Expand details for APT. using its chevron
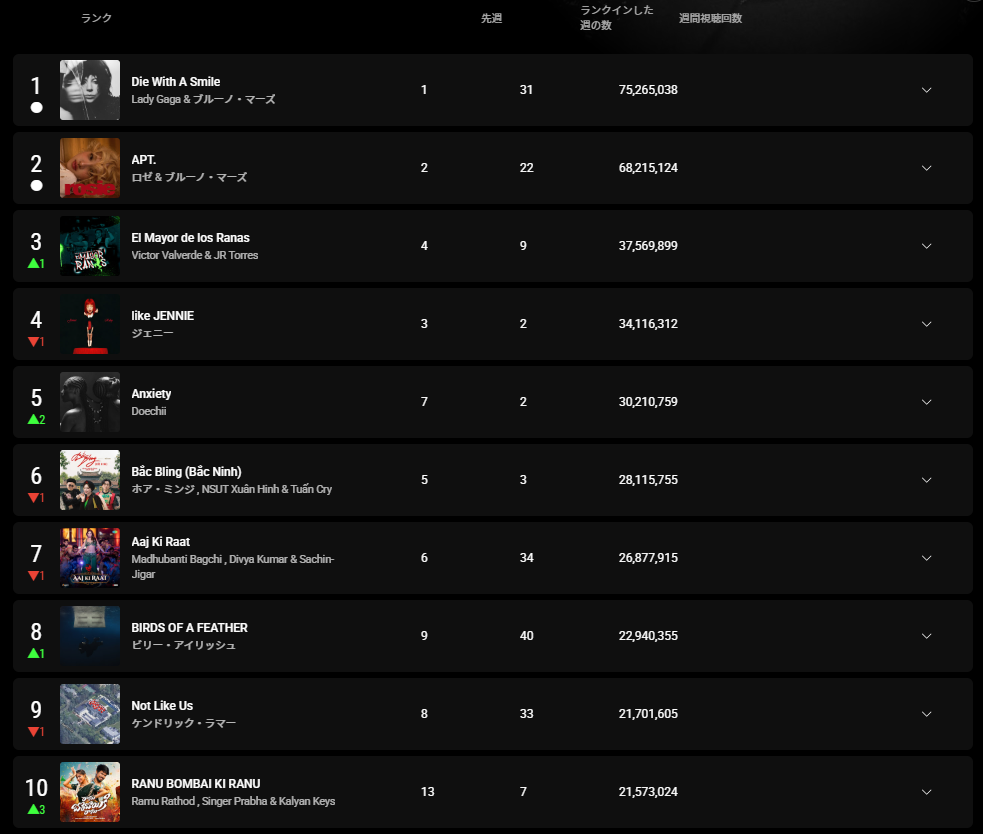983x834 pixels. tap(926, 167)
